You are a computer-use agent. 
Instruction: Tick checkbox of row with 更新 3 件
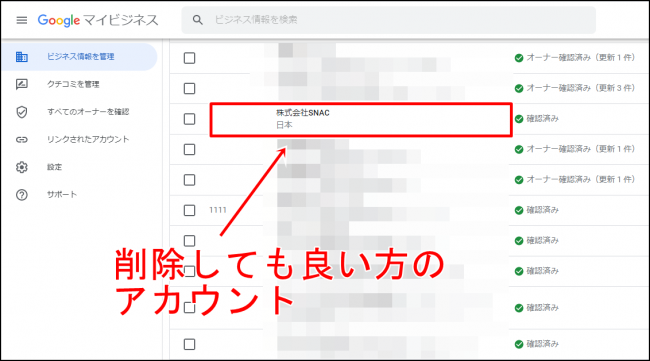[189, 88]
